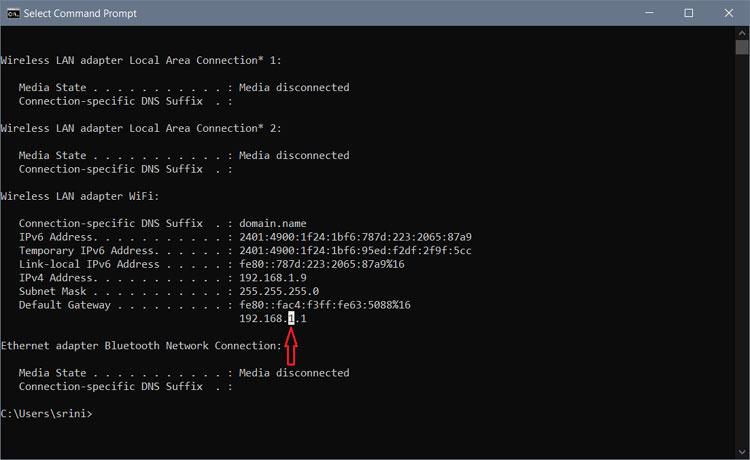Click the vertical scrollbar thumb

741,47
